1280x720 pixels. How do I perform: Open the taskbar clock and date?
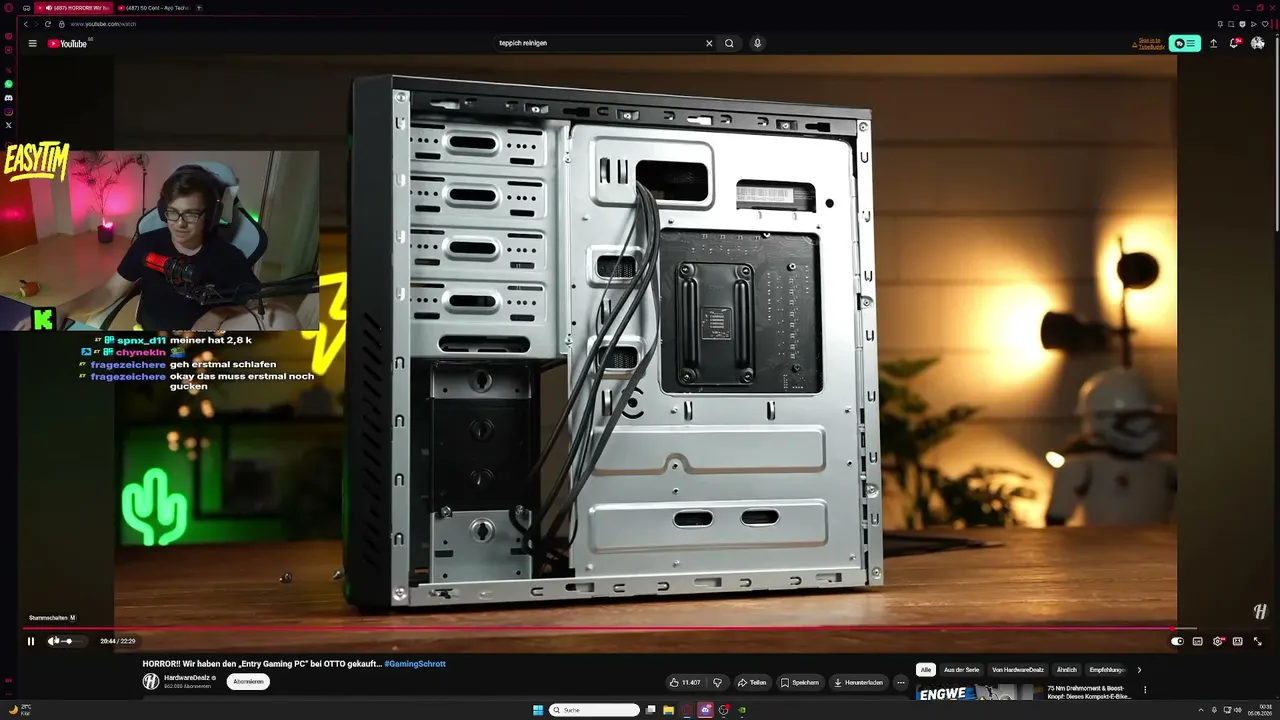[x=1258, y=710]
